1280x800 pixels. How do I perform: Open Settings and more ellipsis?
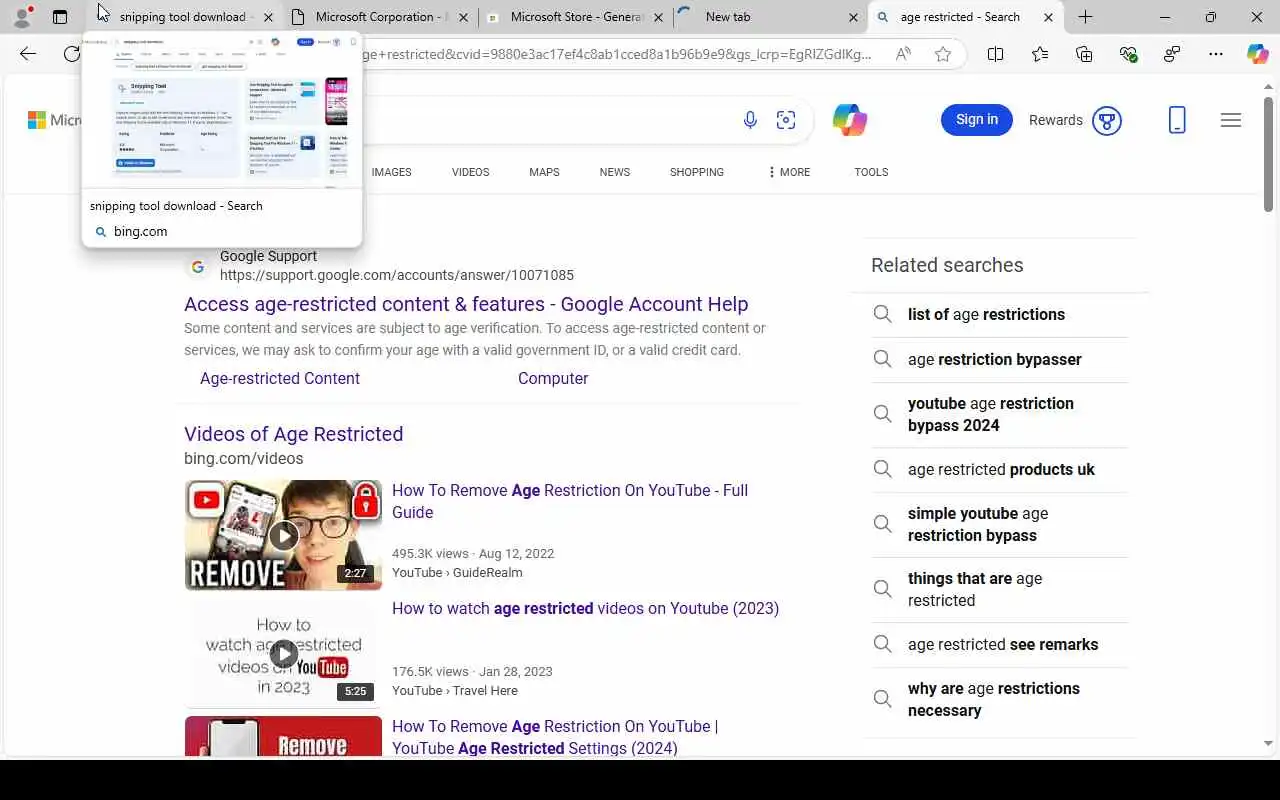tap(1216, 54)
